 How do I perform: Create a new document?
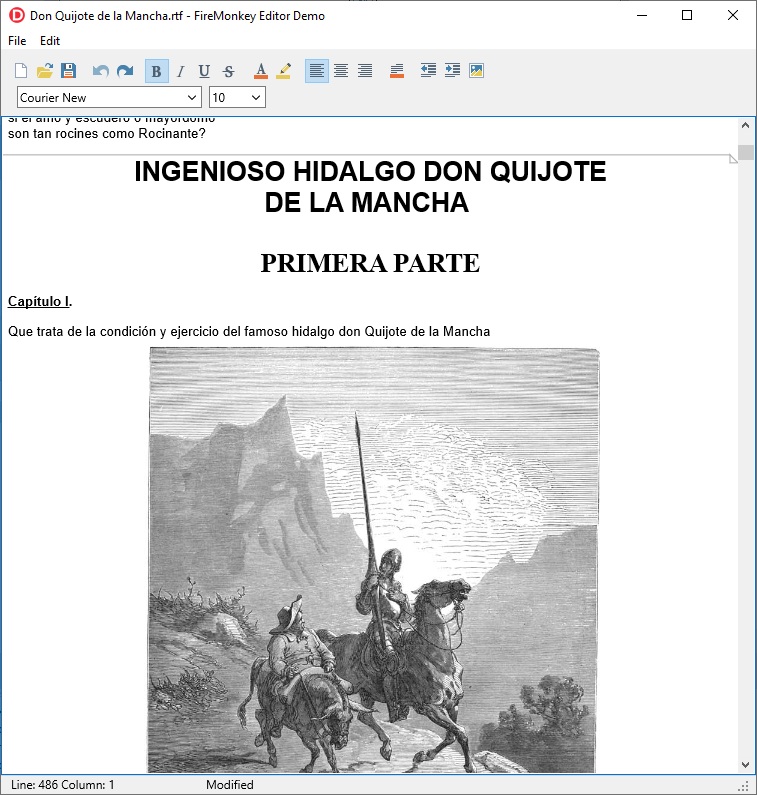tap(21, 70)
